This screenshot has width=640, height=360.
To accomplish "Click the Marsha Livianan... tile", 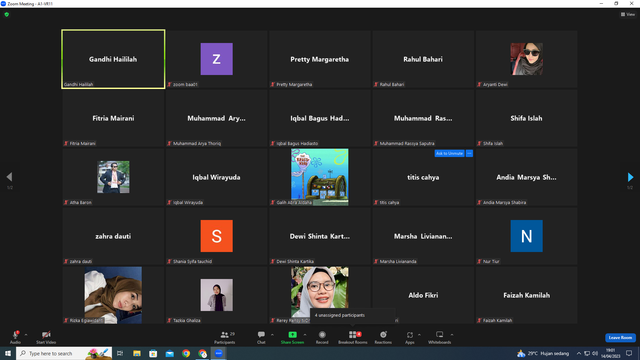I will tap(423, 236).
